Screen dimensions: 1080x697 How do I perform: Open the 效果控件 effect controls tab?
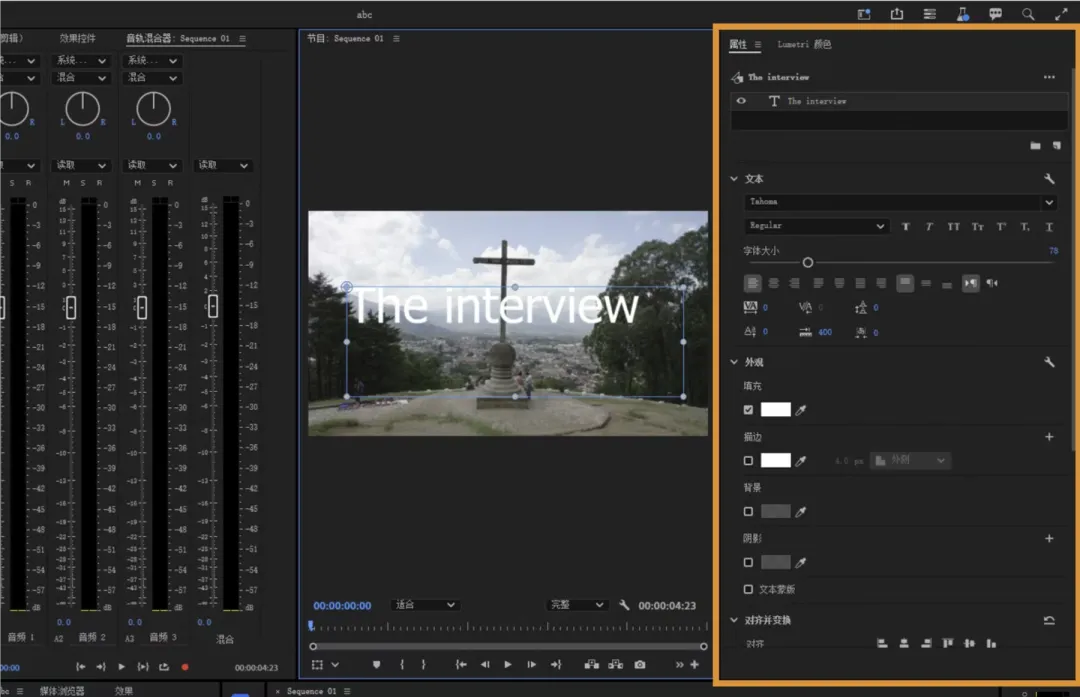79,38
